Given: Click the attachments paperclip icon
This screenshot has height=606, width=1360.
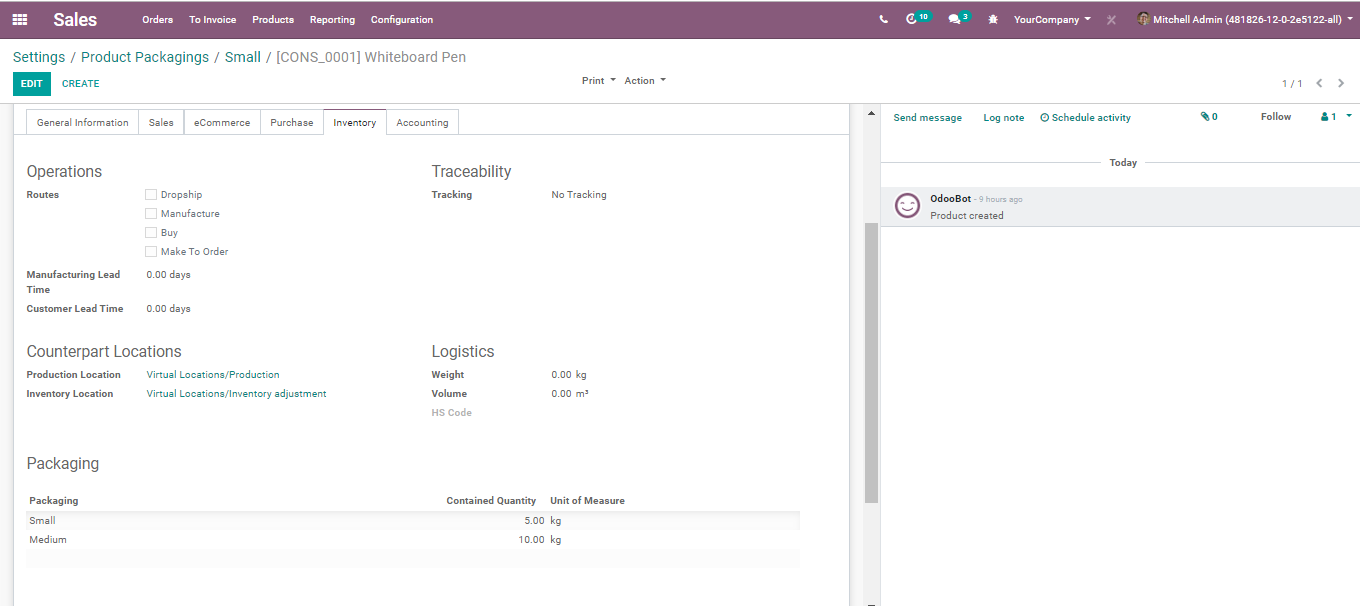Looking at the screenshot, I should 1206,117.
